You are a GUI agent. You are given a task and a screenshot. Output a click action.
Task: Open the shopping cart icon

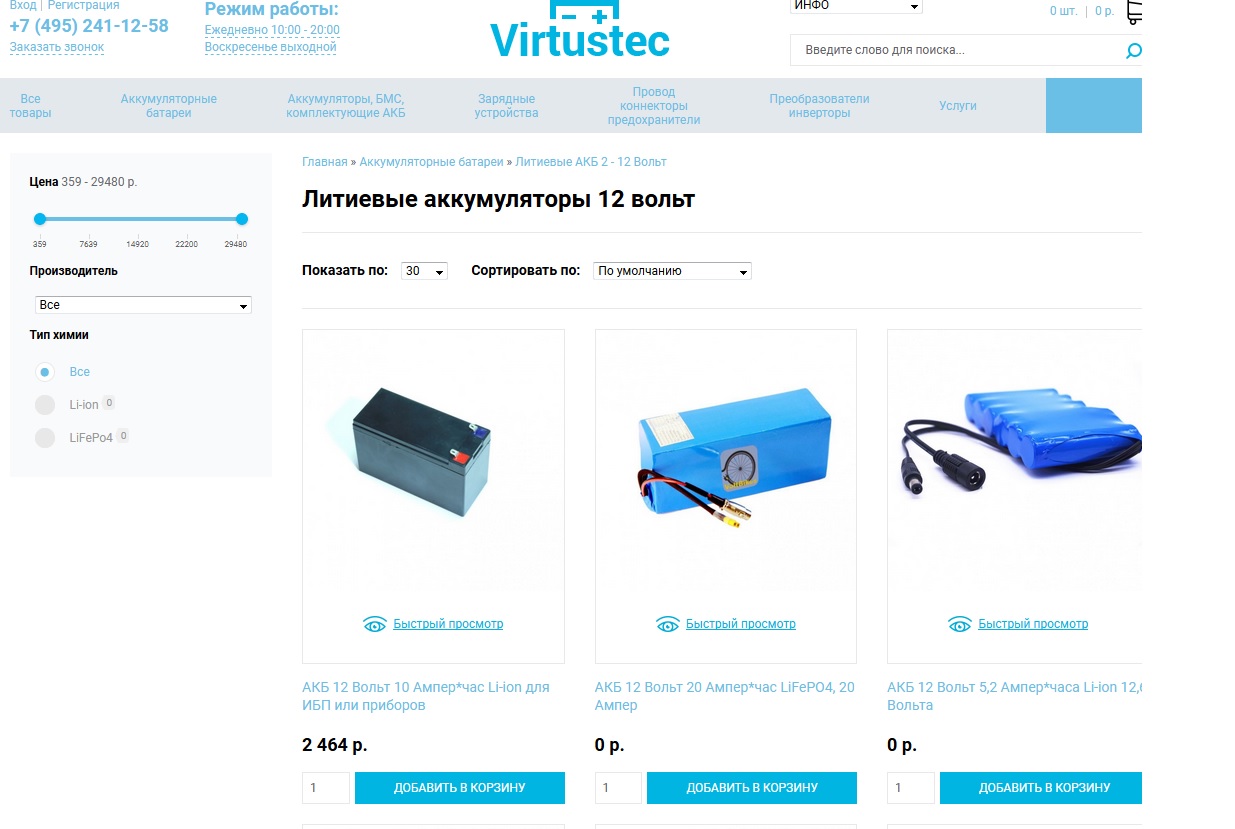pos(1134,11)
